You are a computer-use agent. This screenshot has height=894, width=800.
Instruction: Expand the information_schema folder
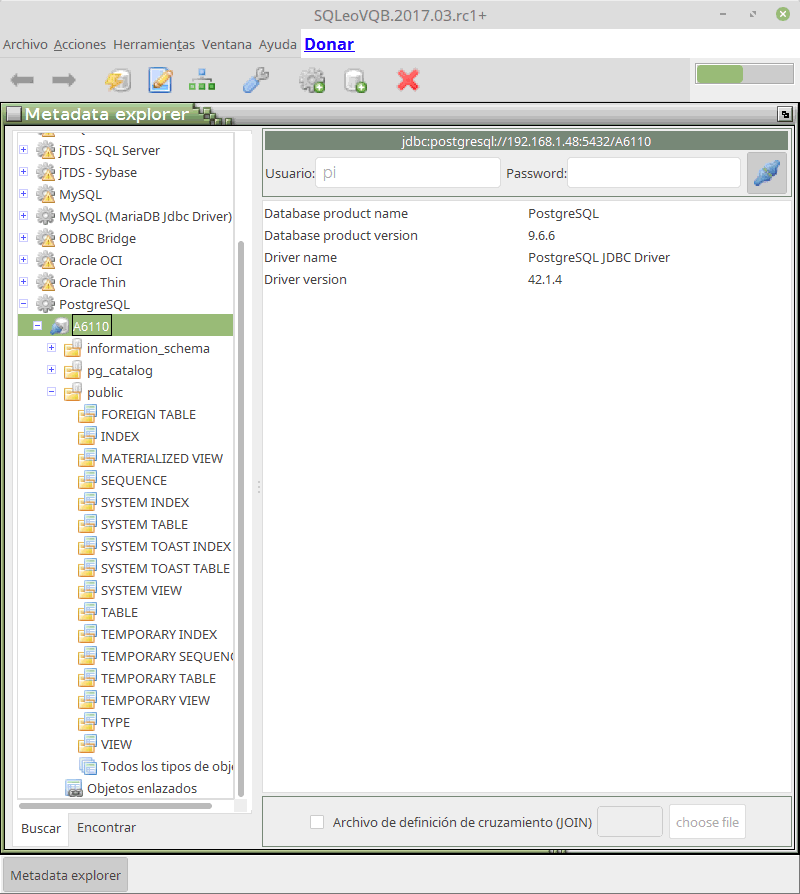[x=51, y=348]
